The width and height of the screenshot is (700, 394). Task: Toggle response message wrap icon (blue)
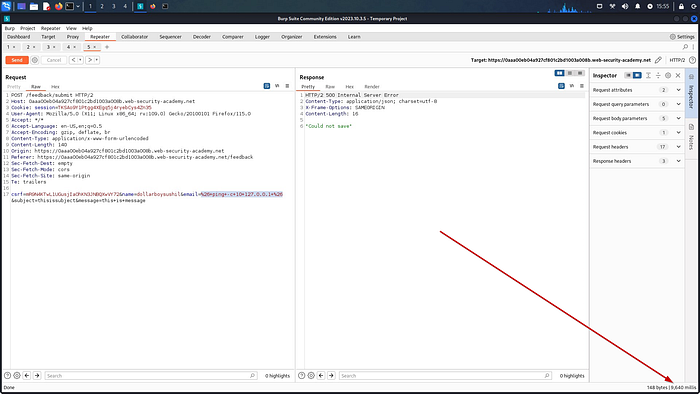coord(561,86)
